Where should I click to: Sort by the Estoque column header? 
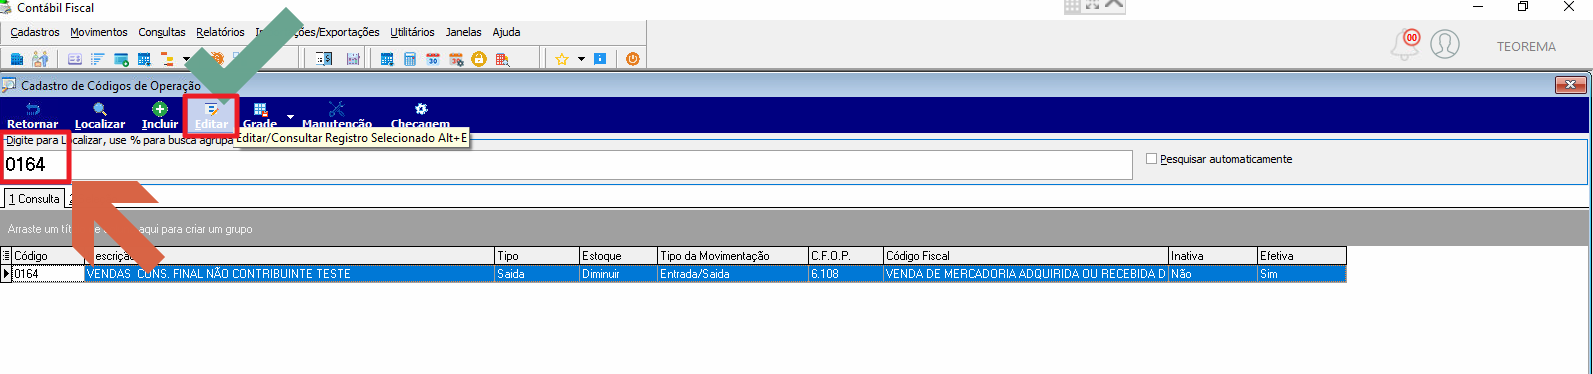click(x=618, y=256)
